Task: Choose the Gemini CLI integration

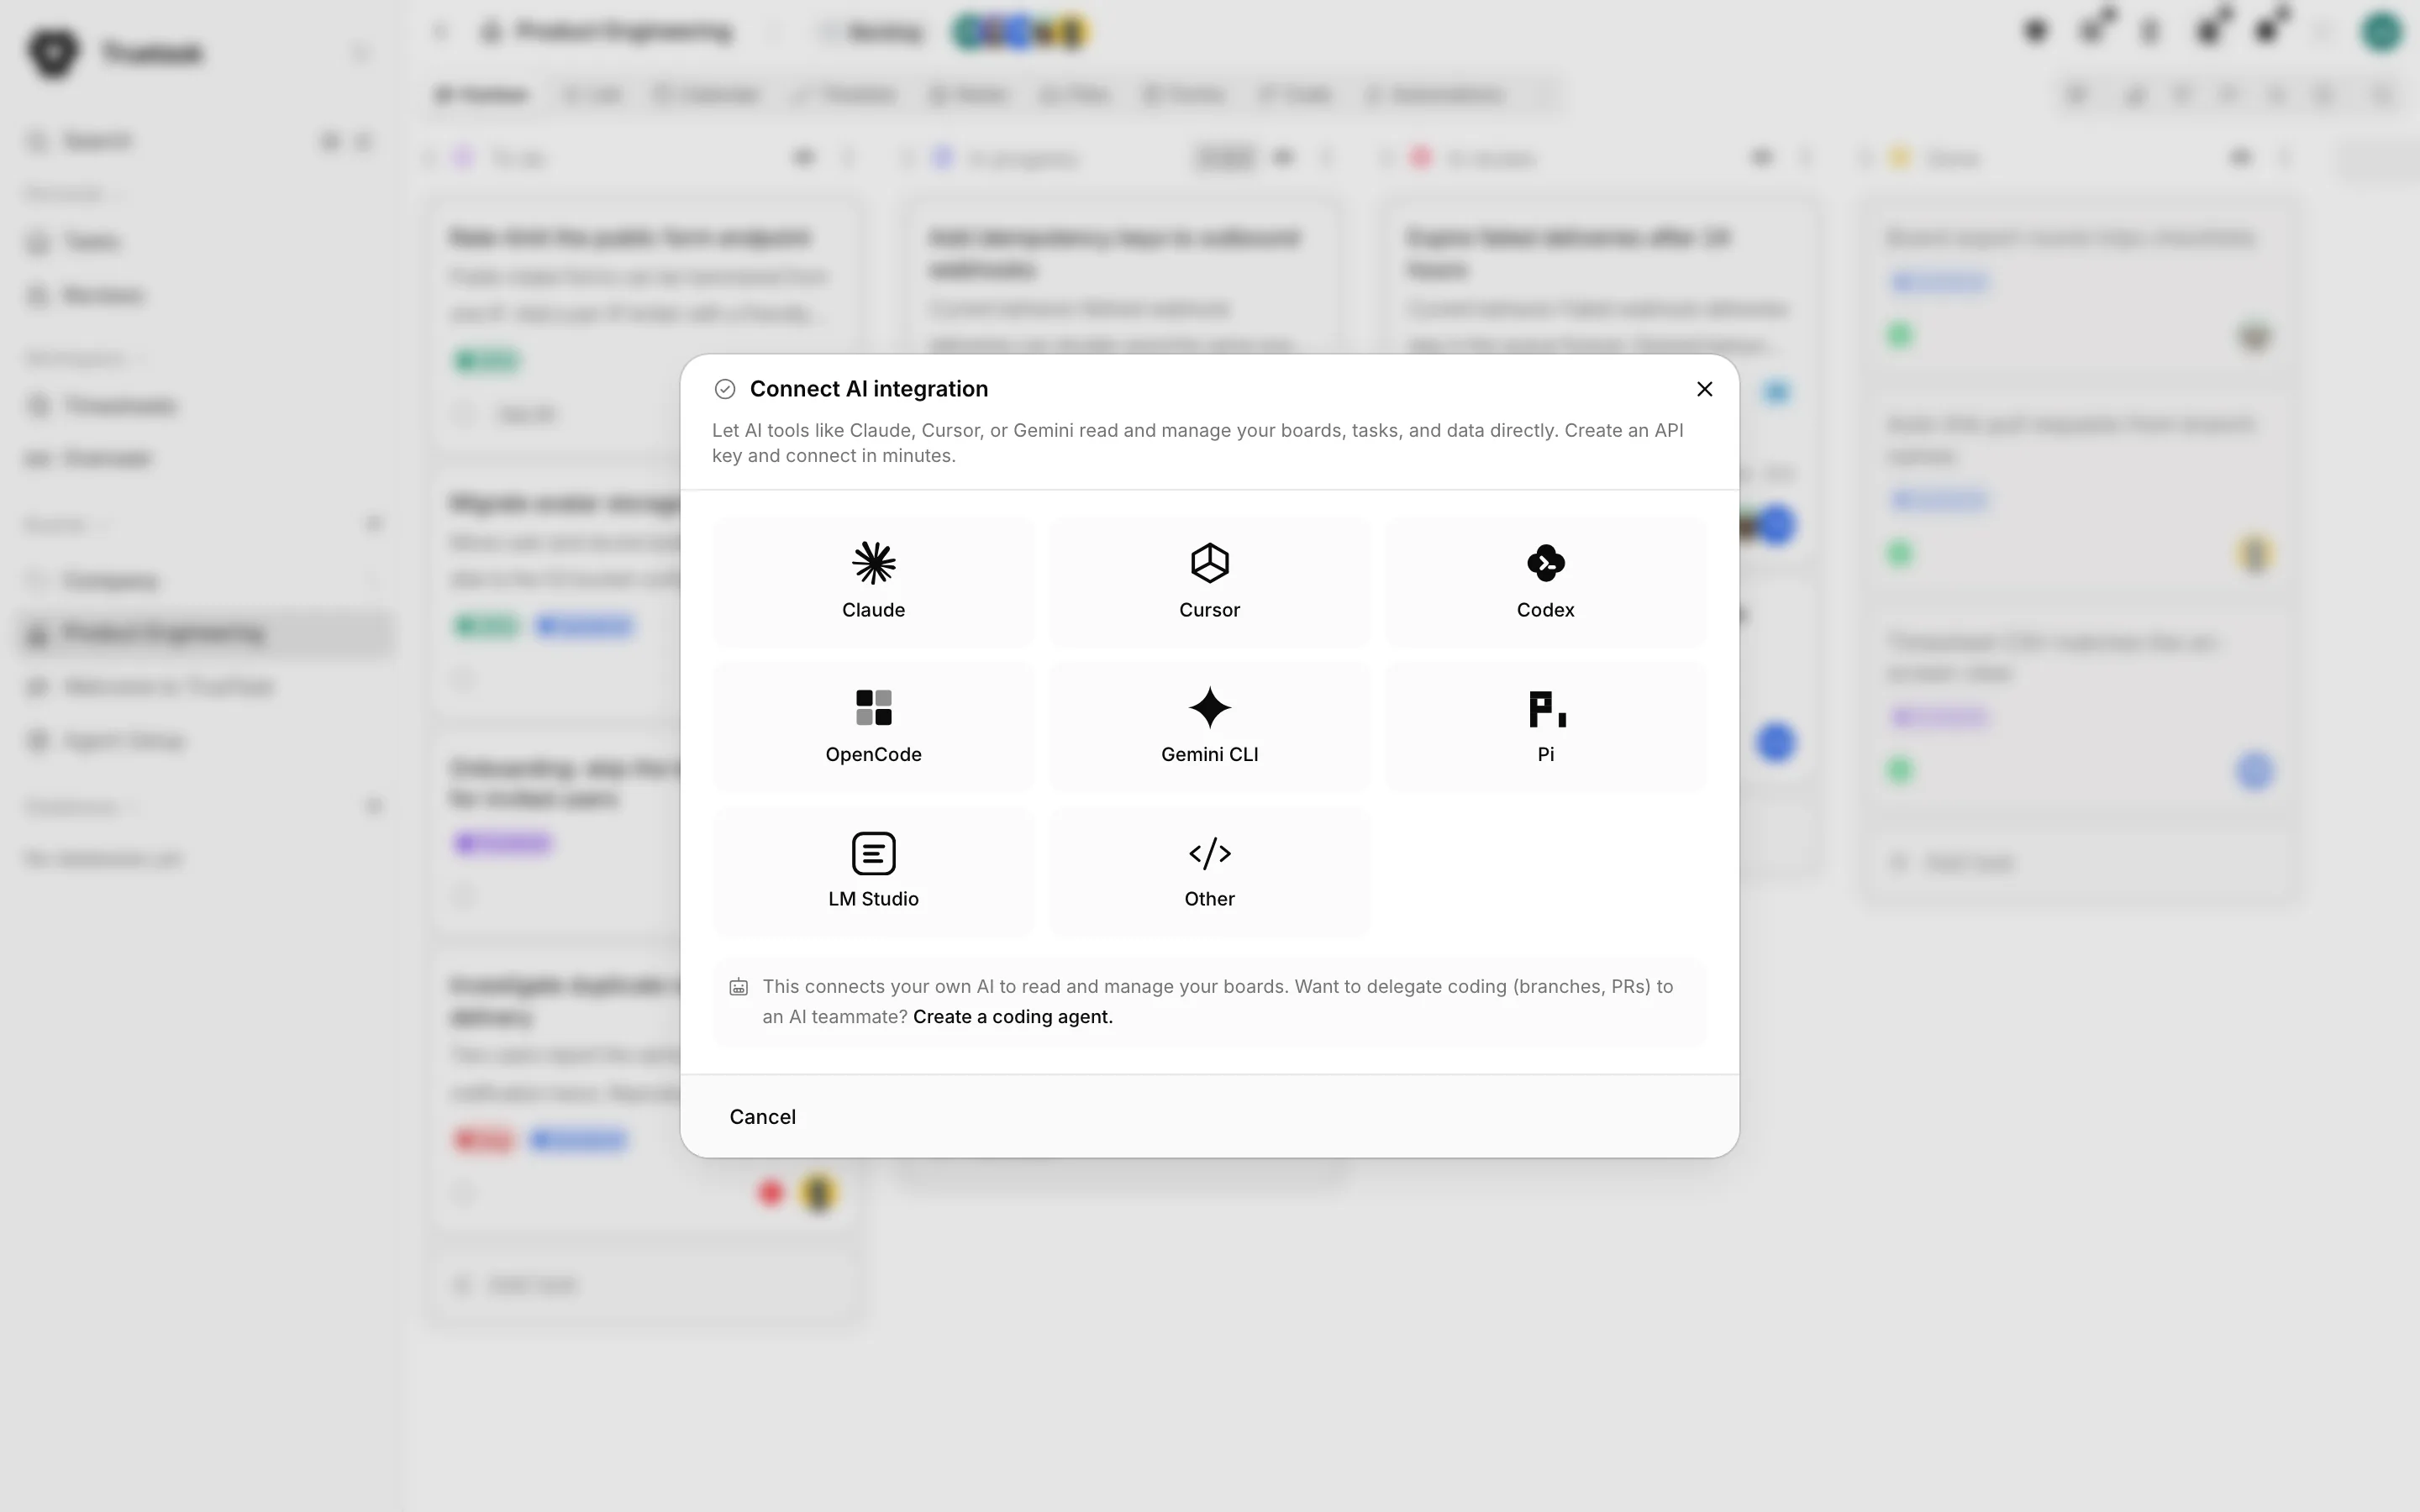Action: (x=1209, y=726)
